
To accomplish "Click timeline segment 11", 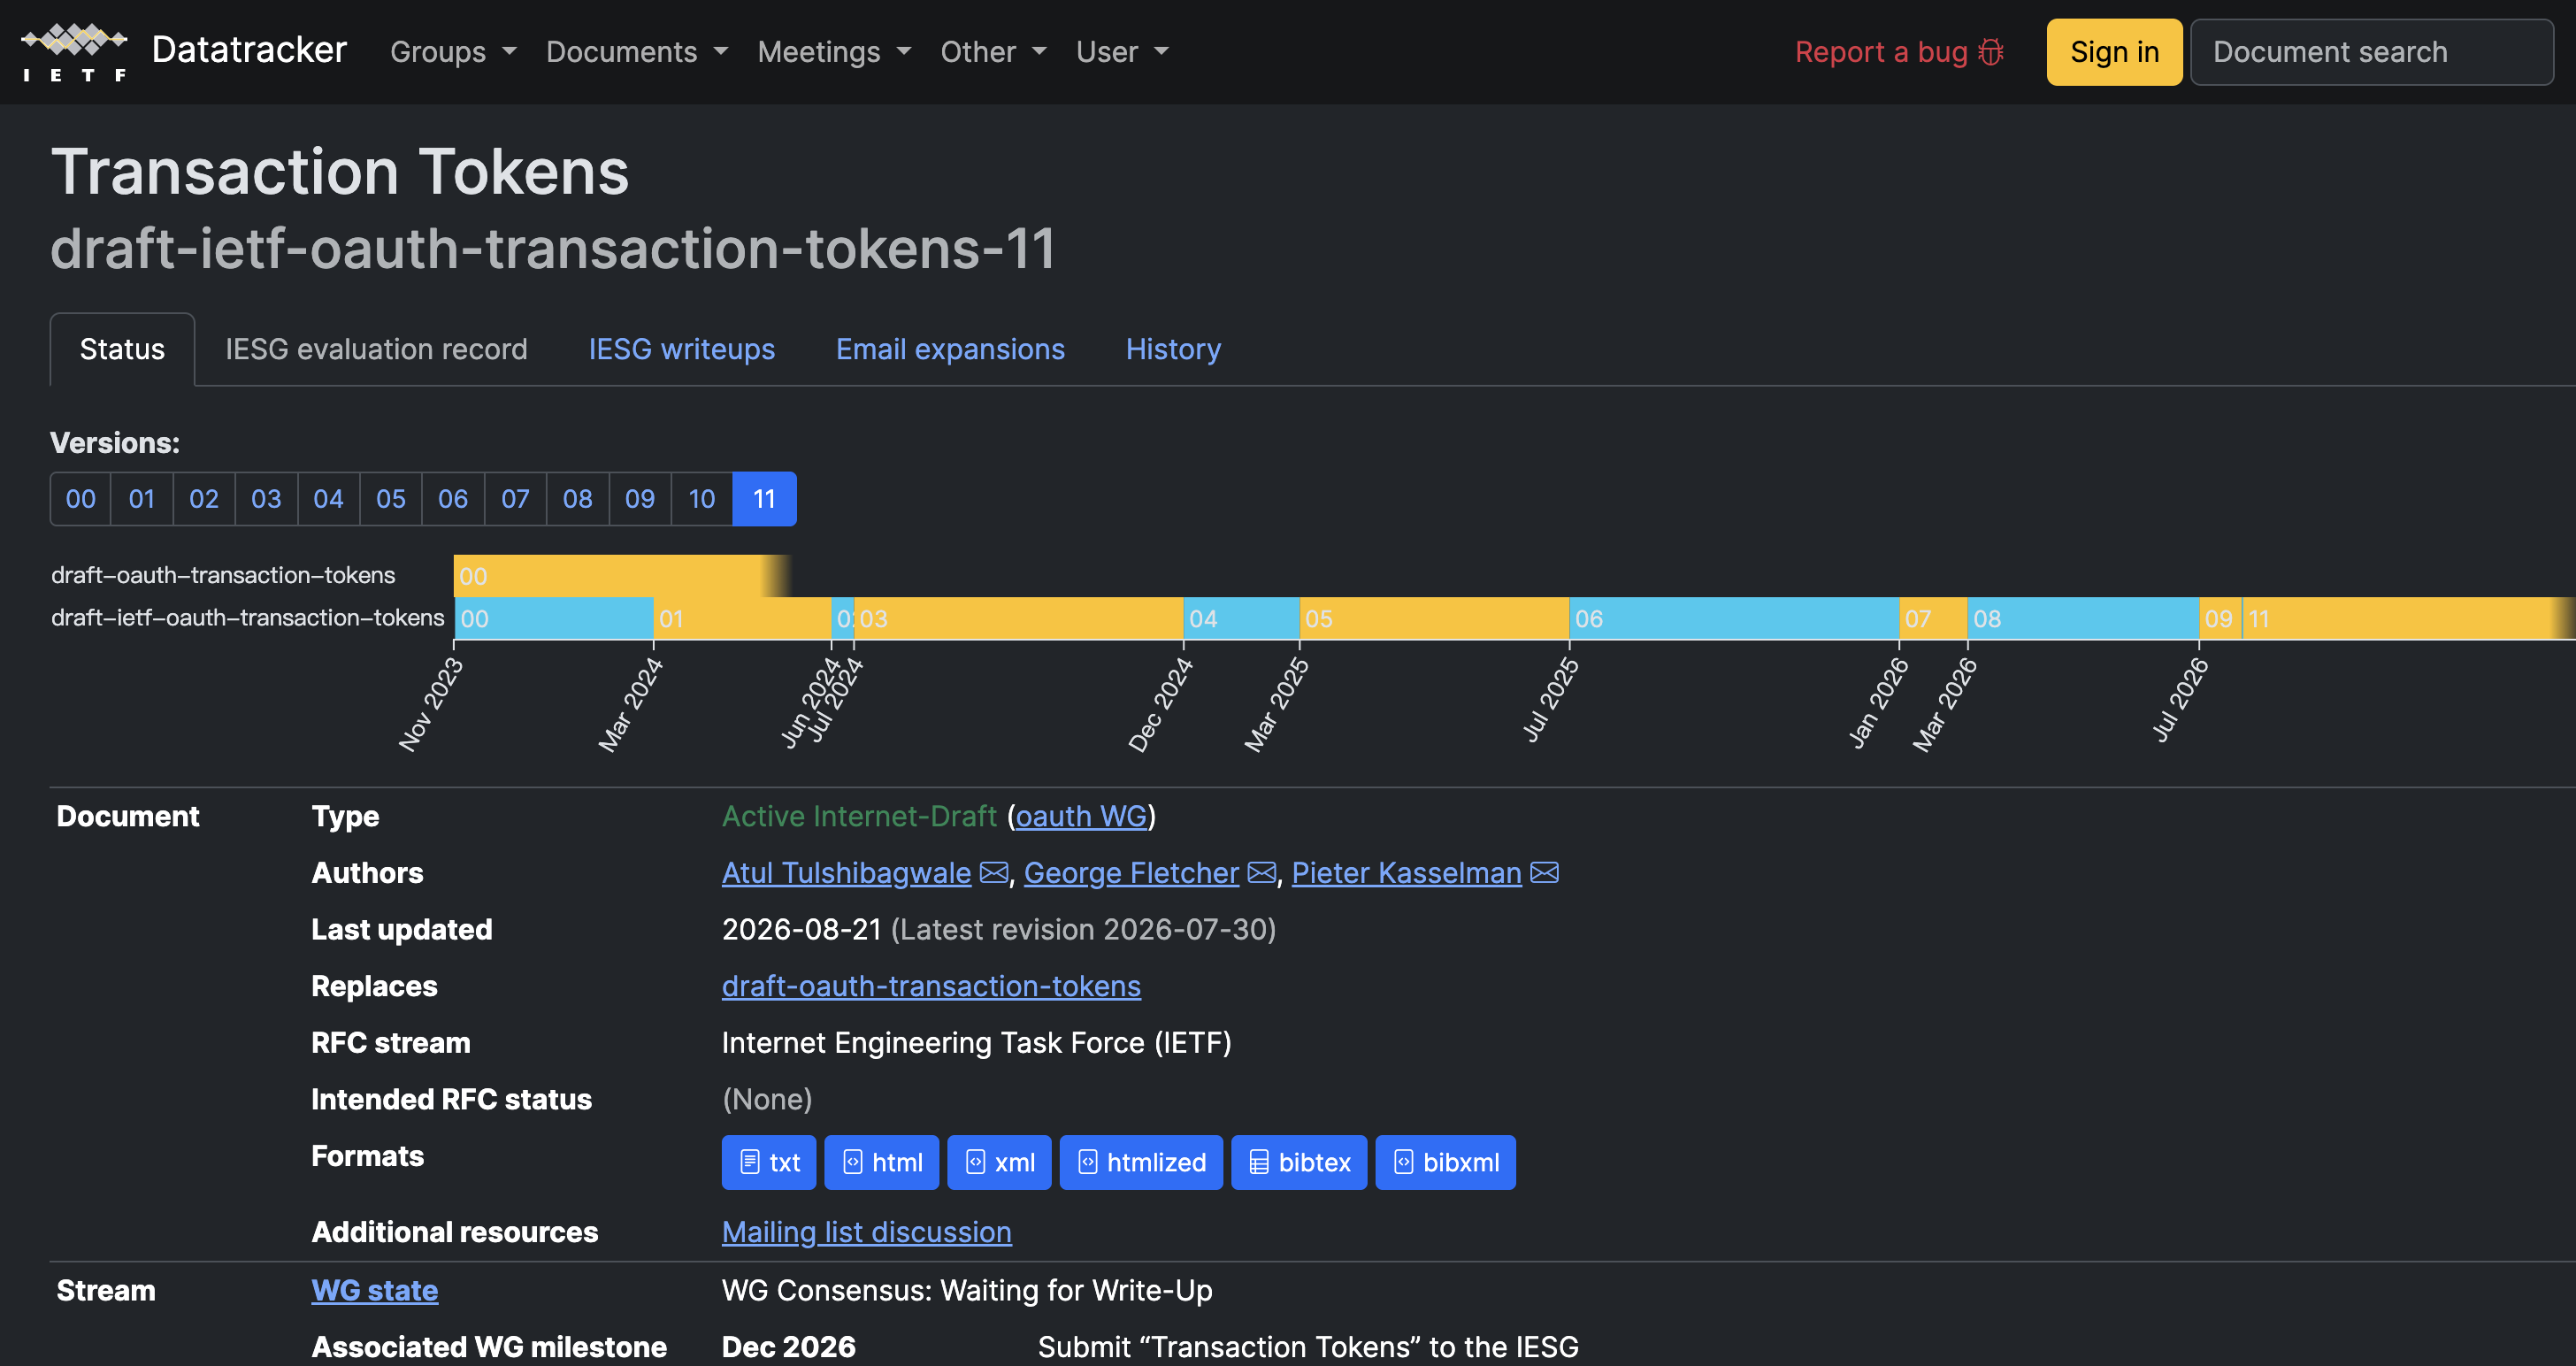I will pyautogui.click(x=2408, y=619).
